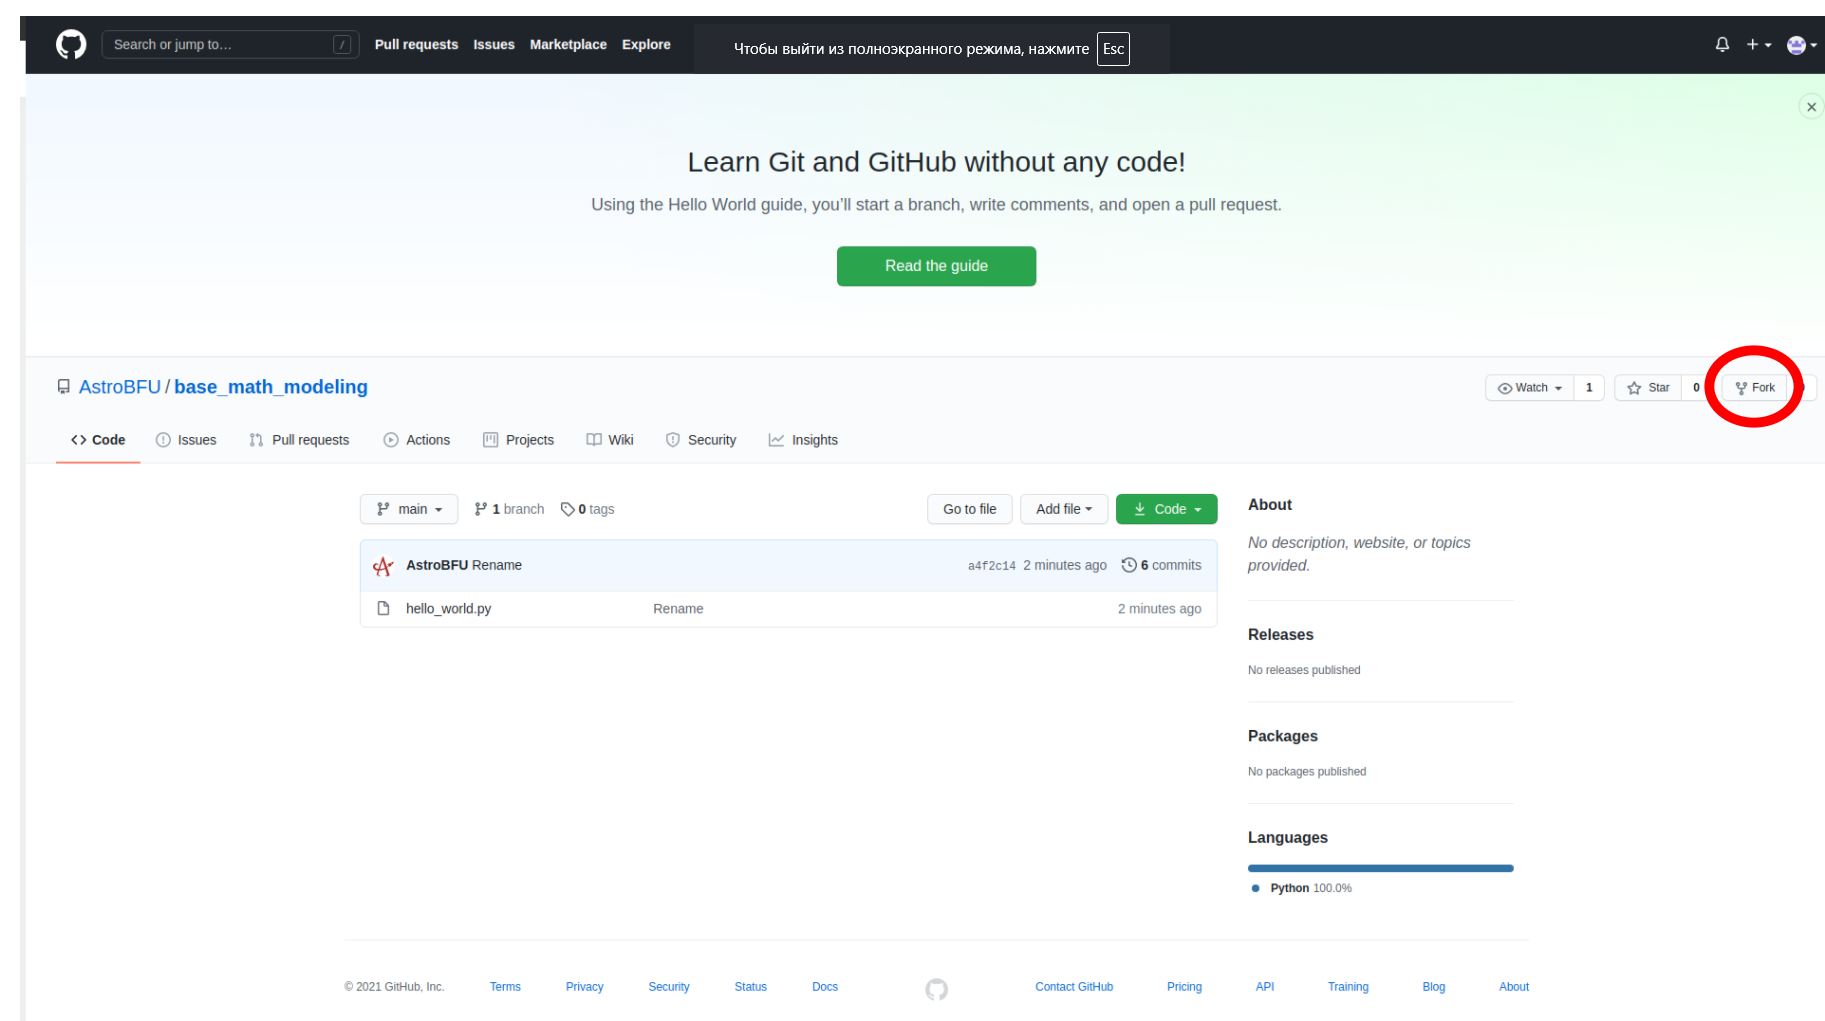This screenshot has height=1021, width=1825.
Task: Open the latest Rename commit message
Action: (497, 565)
